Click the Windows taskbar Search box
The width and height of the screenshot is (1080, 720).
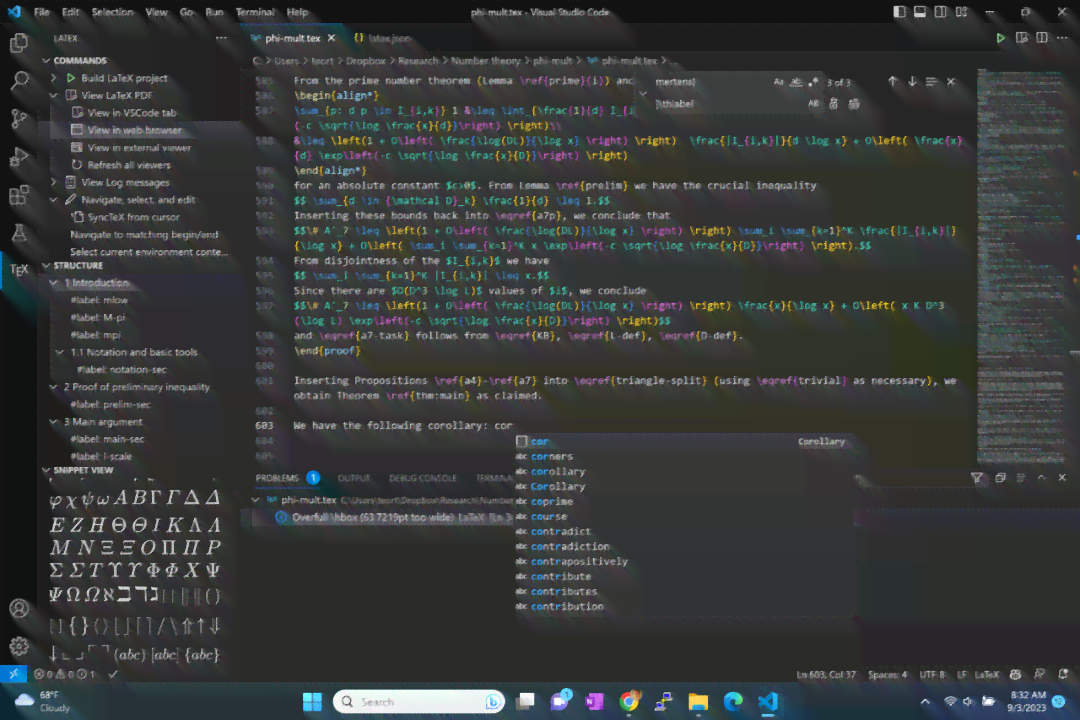(419, 701)
